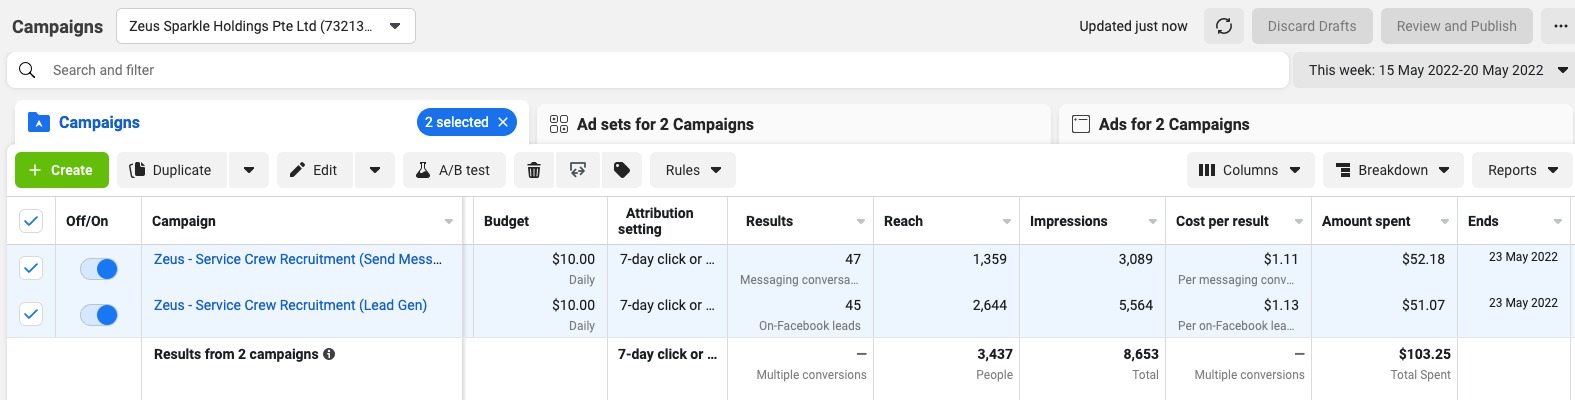
Task: Click the green Create button
Action: tap(61, 170)
